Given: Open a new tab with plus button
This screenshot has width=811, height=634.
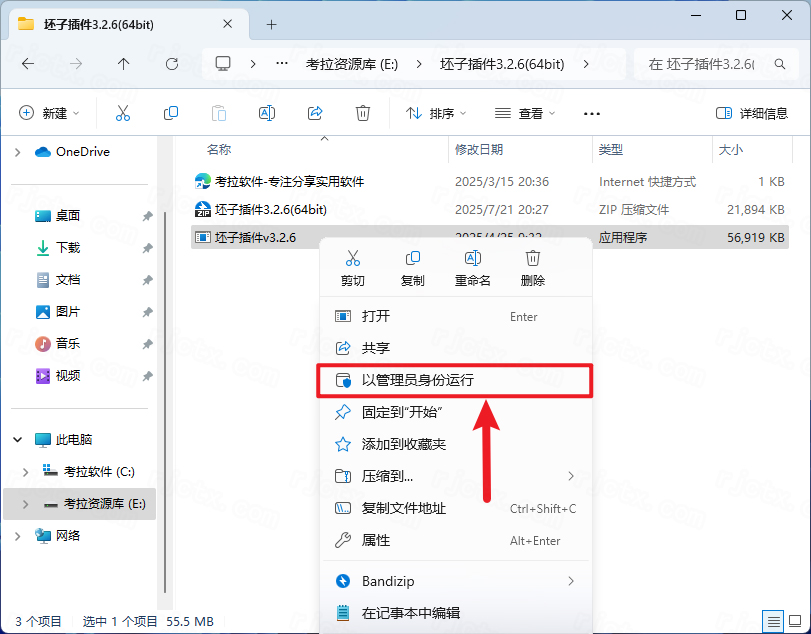Looking at the screenshot, I should tap(272, 24).
